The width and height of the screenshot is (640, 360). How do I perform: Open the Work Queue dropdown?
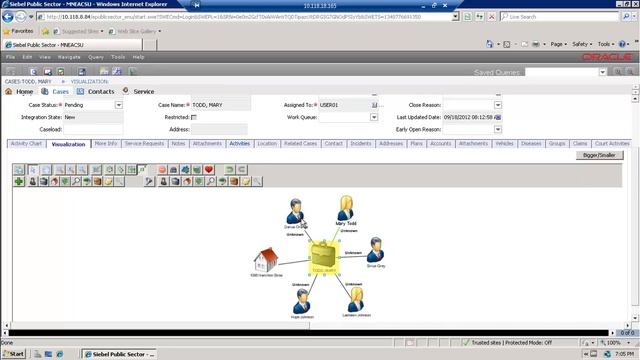pos(374,118)
